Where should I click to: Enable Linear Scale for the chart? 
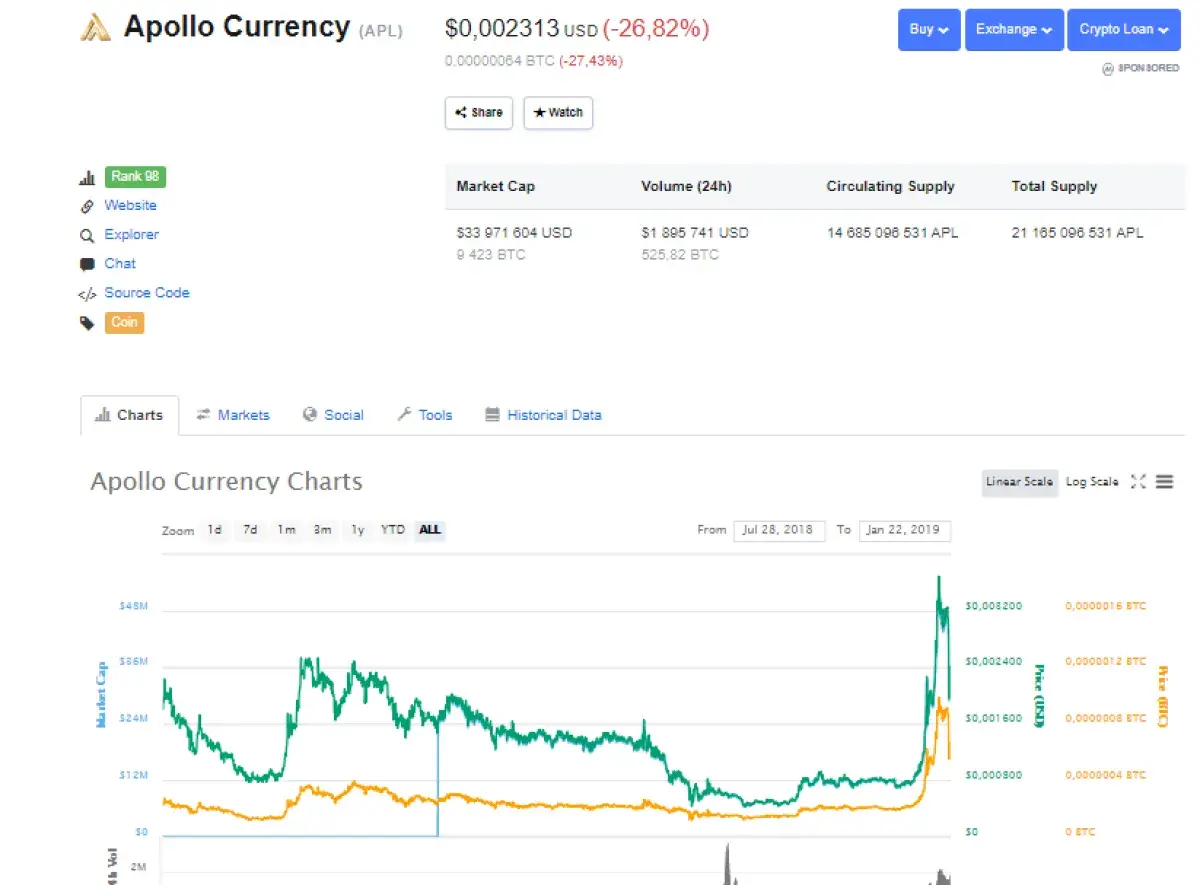click(x=1019, y=482)
